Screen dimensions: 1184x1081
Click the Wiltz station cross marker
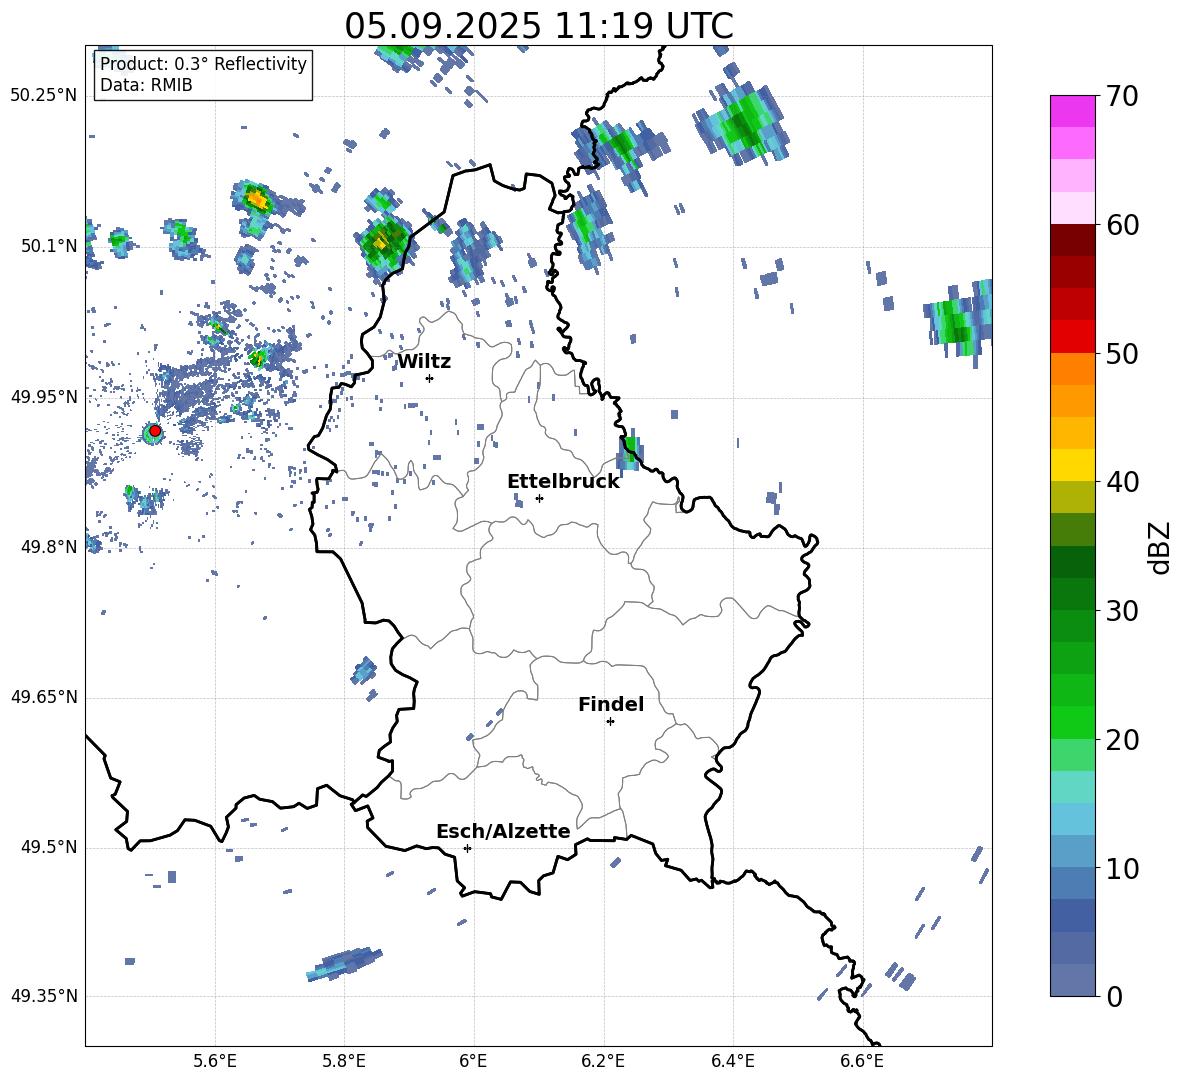coord(430,378)
